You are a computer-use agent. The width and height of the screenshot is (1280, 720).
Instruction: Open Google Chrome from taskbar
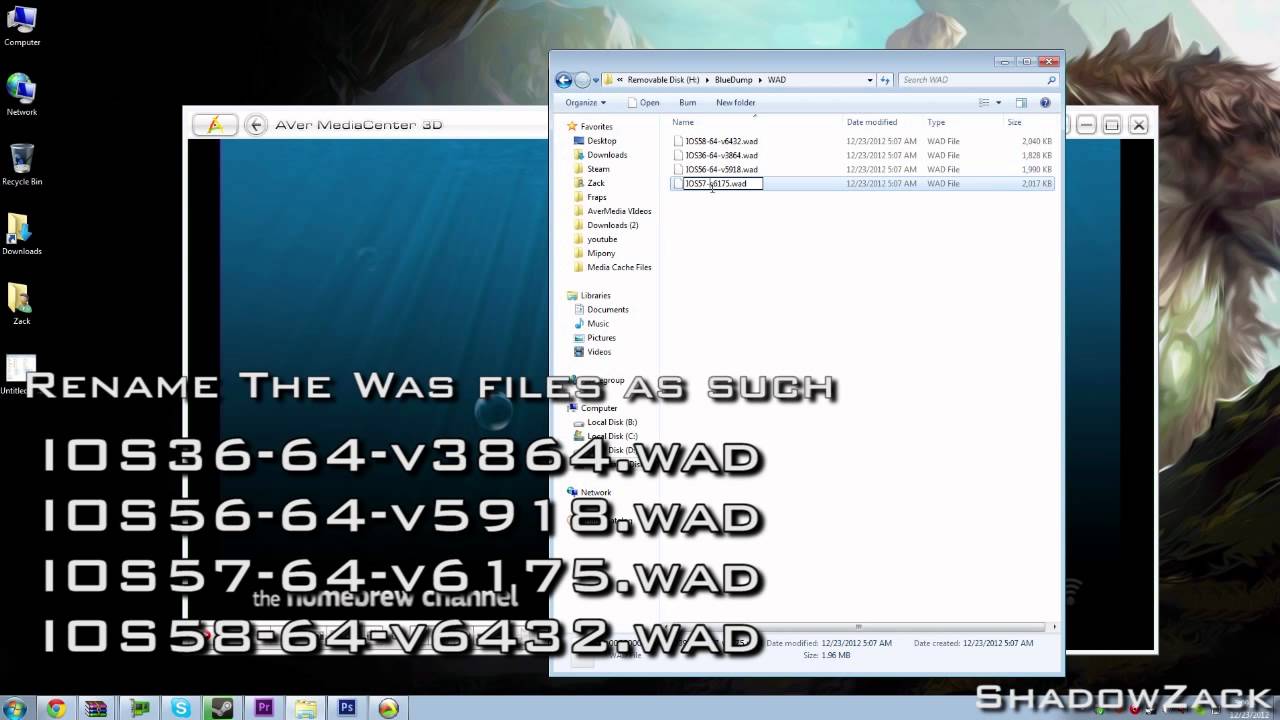point(56,708)
